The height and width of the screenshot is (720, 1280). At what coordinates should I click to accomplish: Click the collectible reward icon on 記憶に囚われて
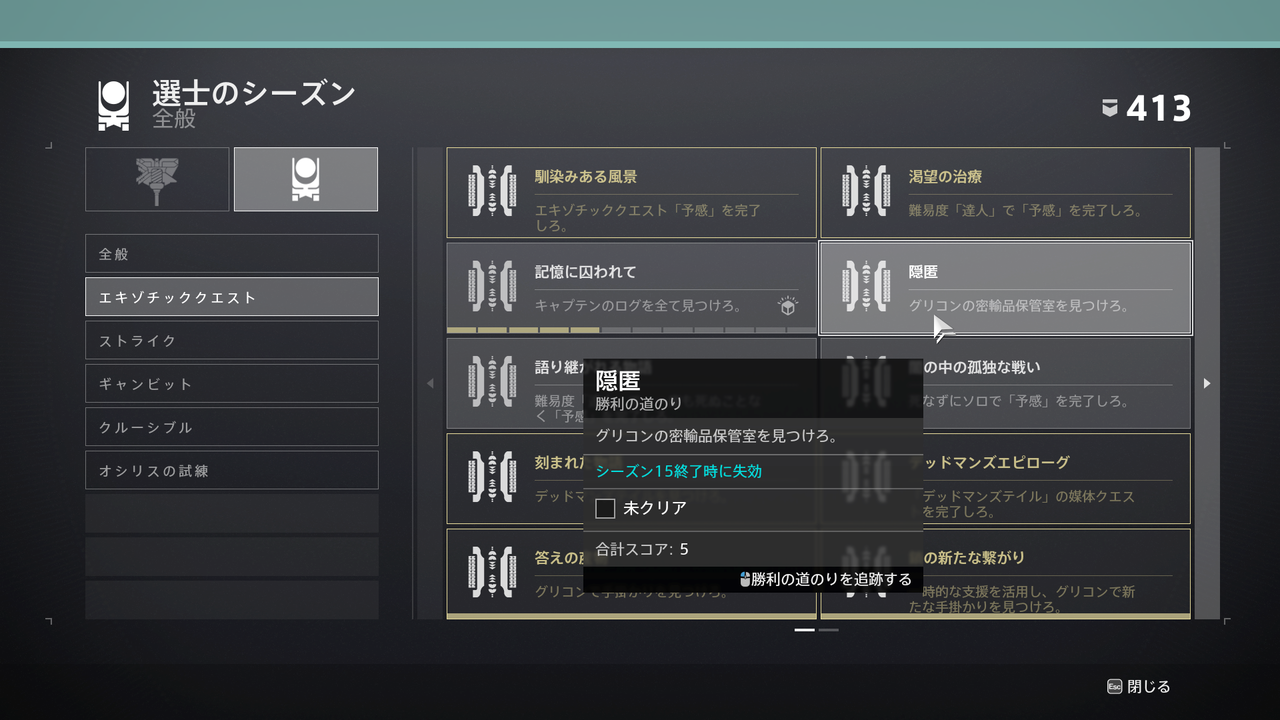788,307
